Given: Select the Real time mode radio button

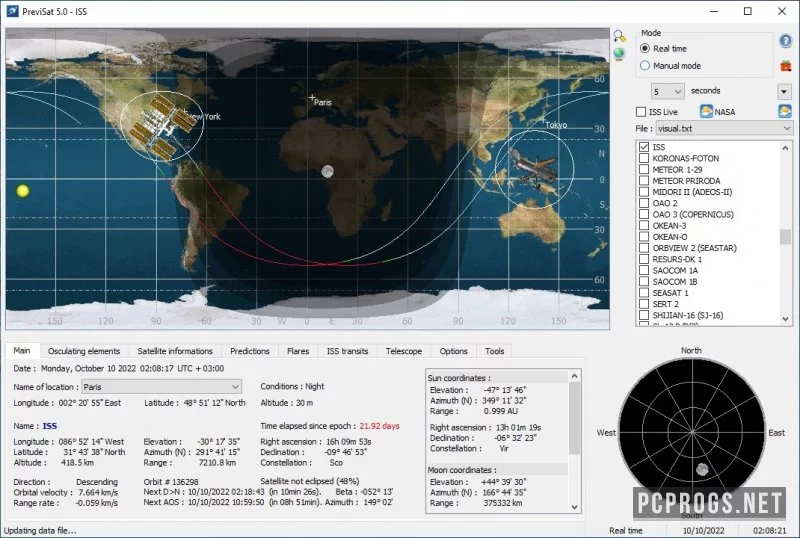Looking at the screenshot, I should (x=645, y=48).
